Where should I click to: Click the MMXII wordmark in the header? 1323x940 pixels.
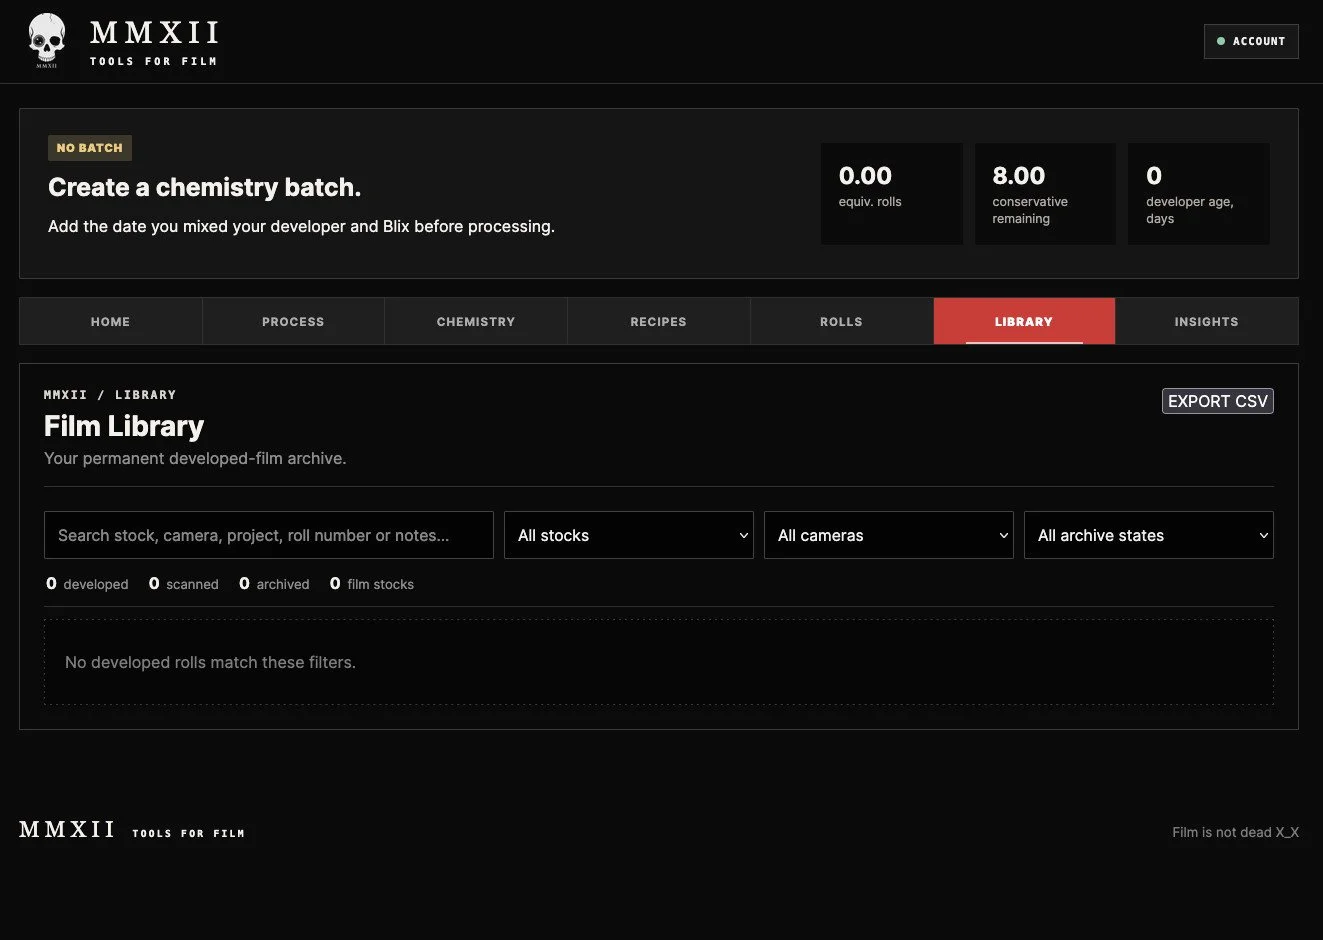click(154, 33)
